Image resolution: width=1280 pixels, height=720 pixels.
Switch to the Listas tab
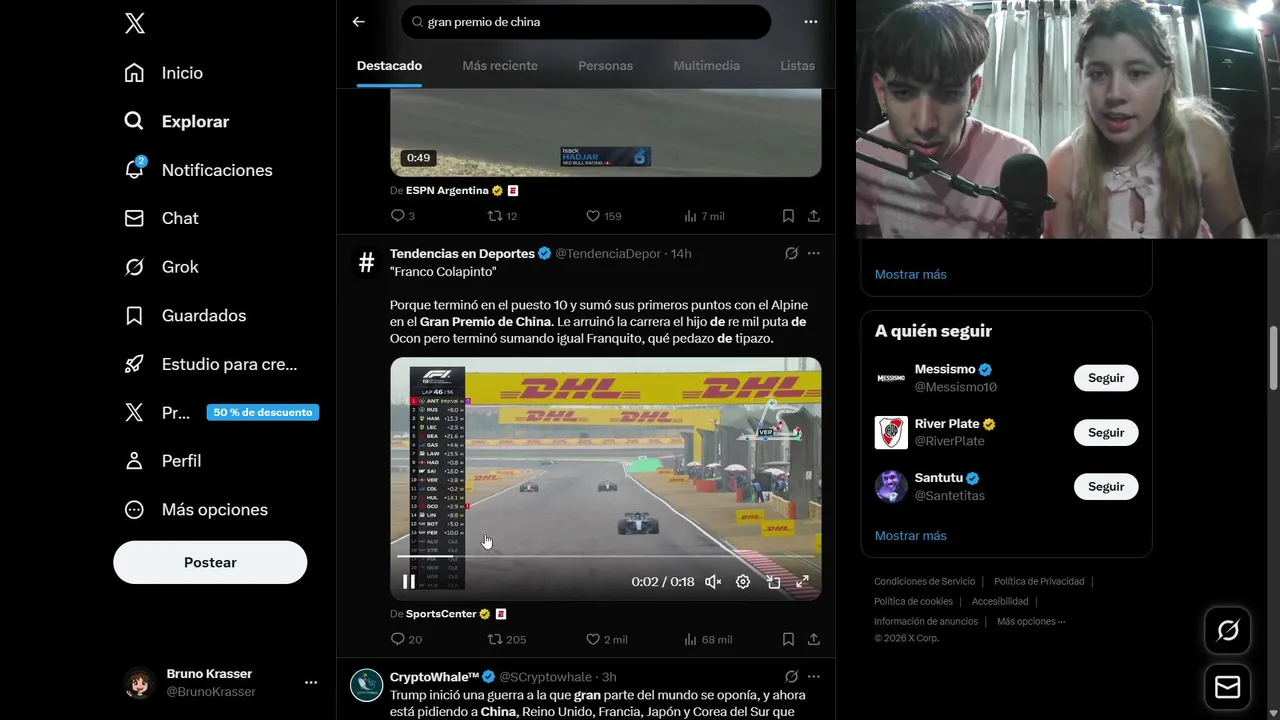pyautogui.click(x=797, y=66)
